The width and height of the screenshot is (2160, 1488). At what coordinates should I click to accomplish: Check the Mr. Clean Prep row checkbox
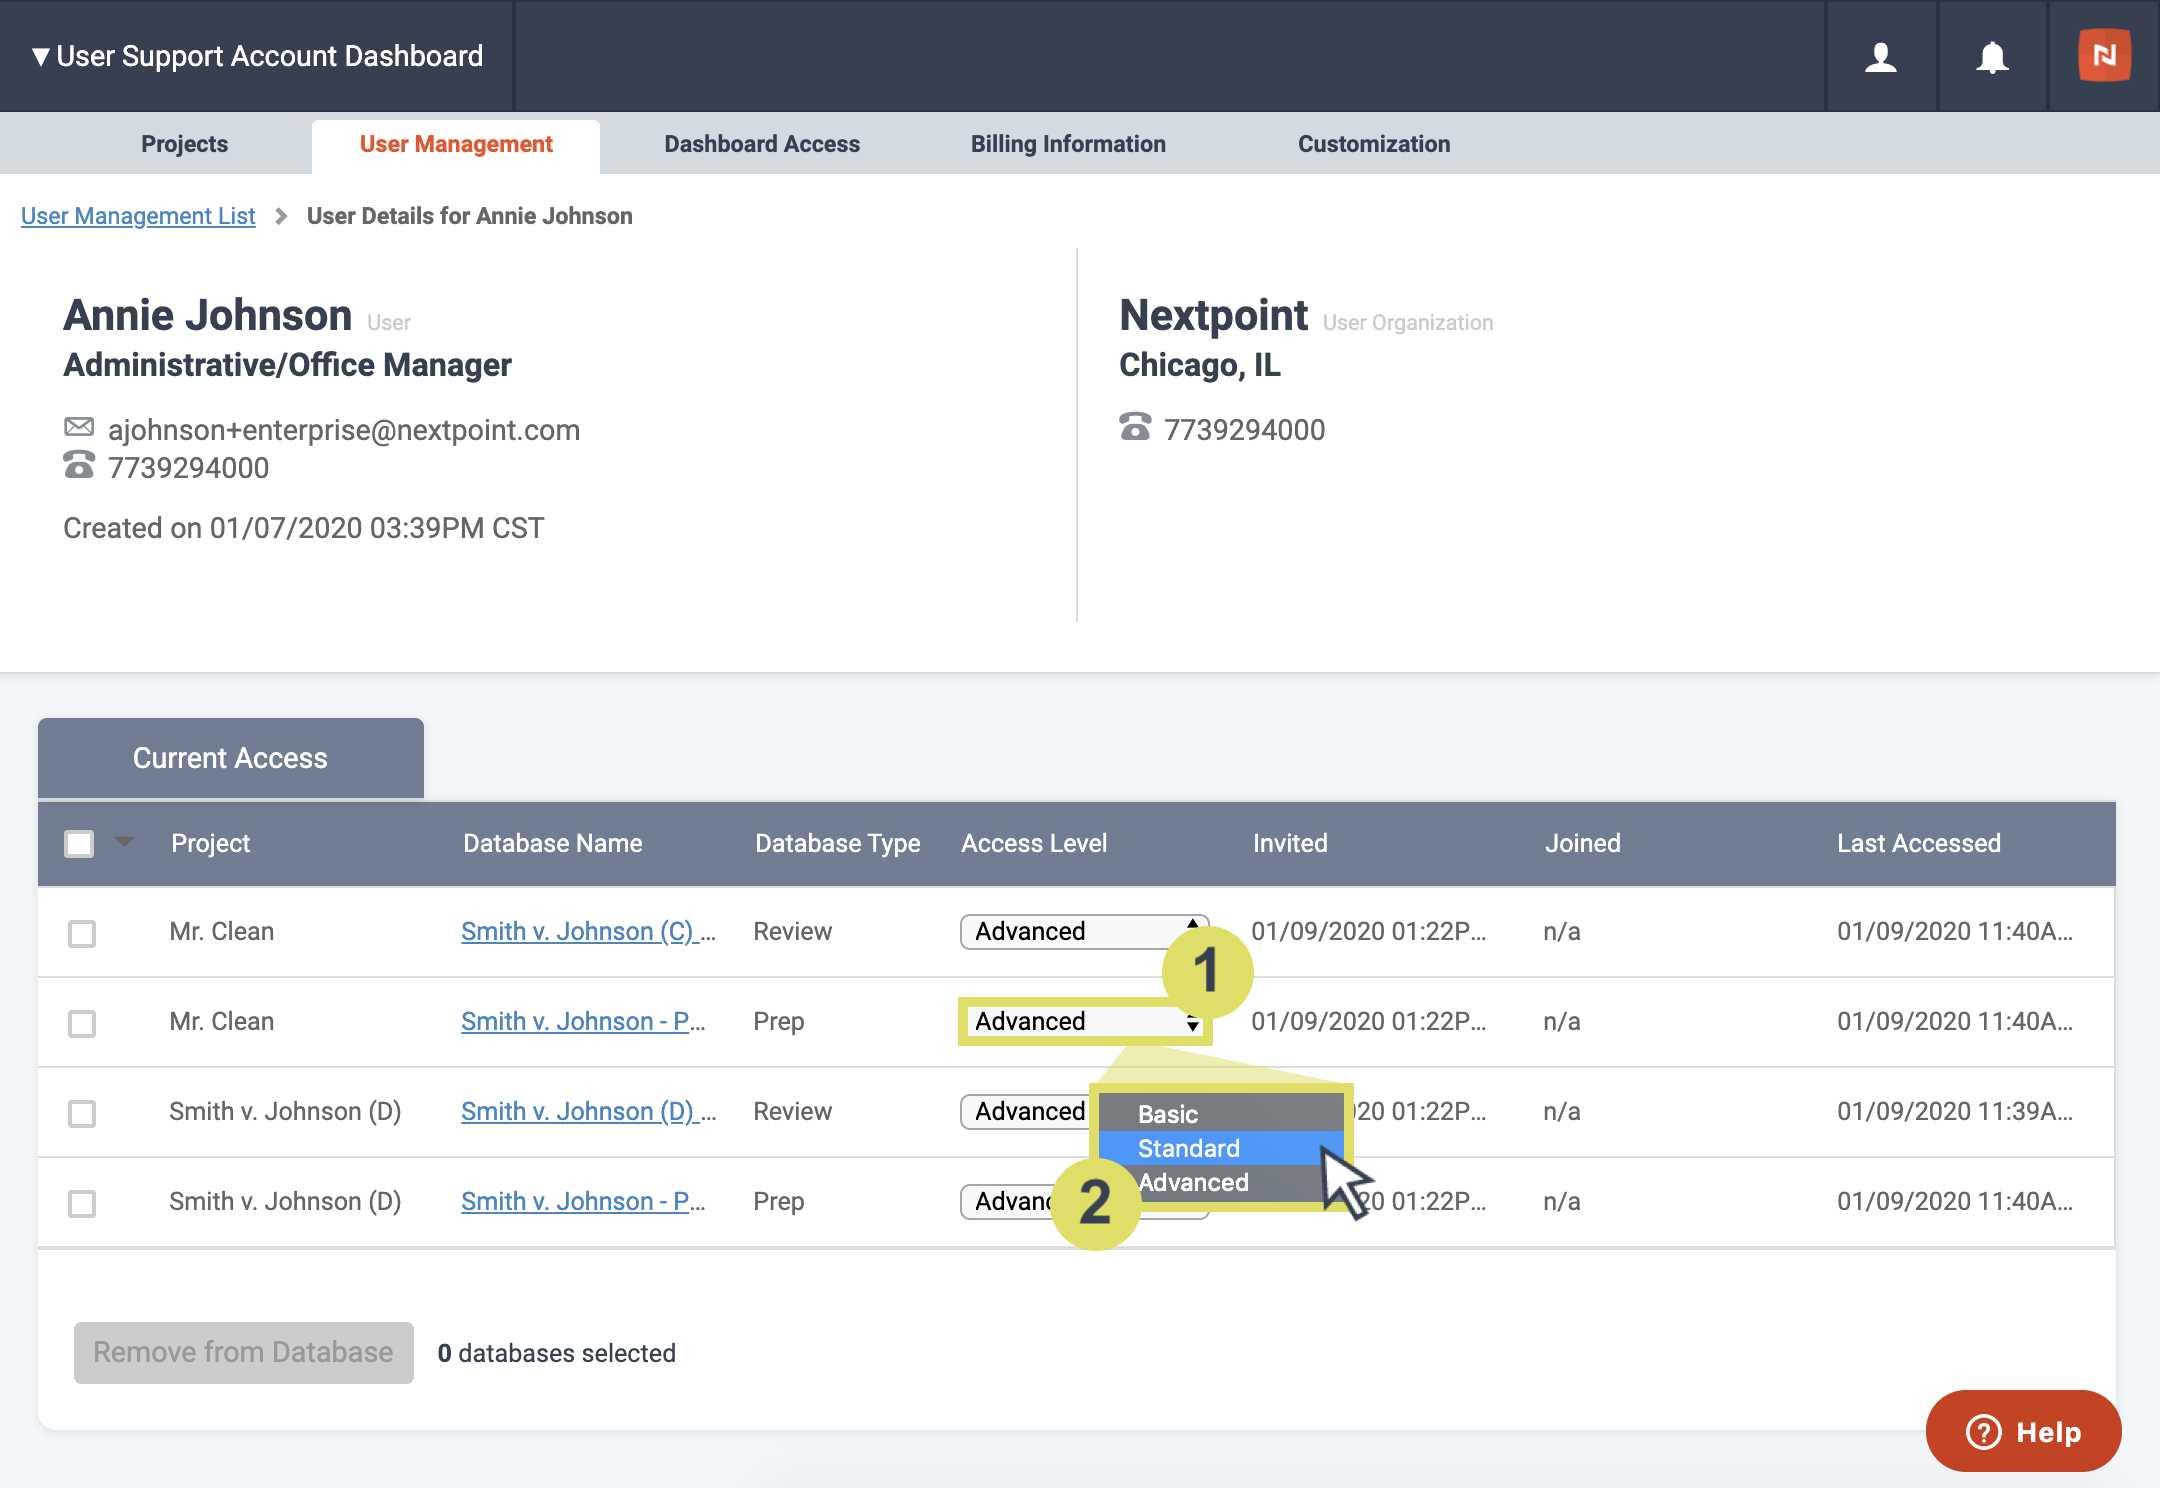tap(82, 1023)
